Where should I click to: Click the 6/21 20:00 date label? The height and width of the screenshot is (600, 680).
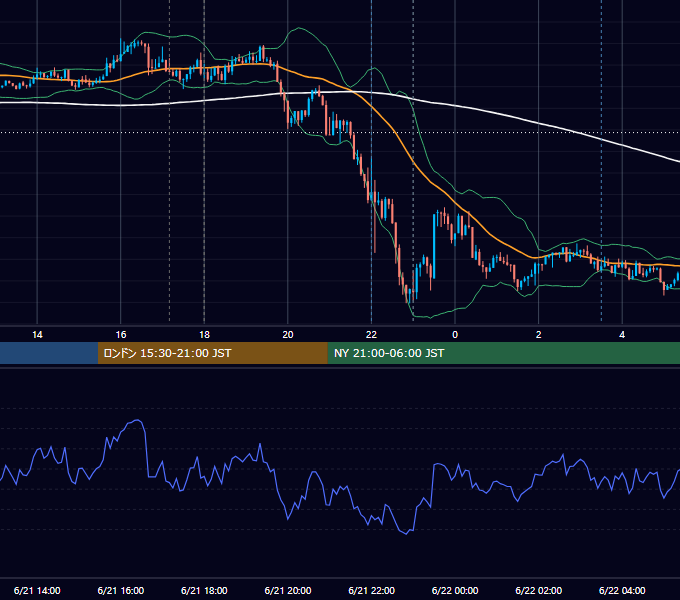pyautogui.click(x=288, y=590)
